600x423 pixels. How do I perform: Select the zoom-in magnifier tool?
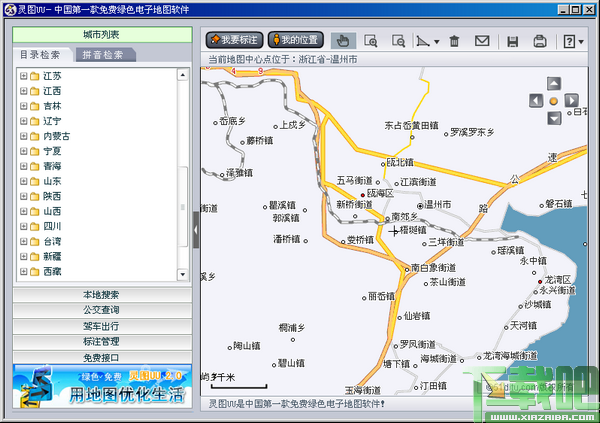point(370,41)
